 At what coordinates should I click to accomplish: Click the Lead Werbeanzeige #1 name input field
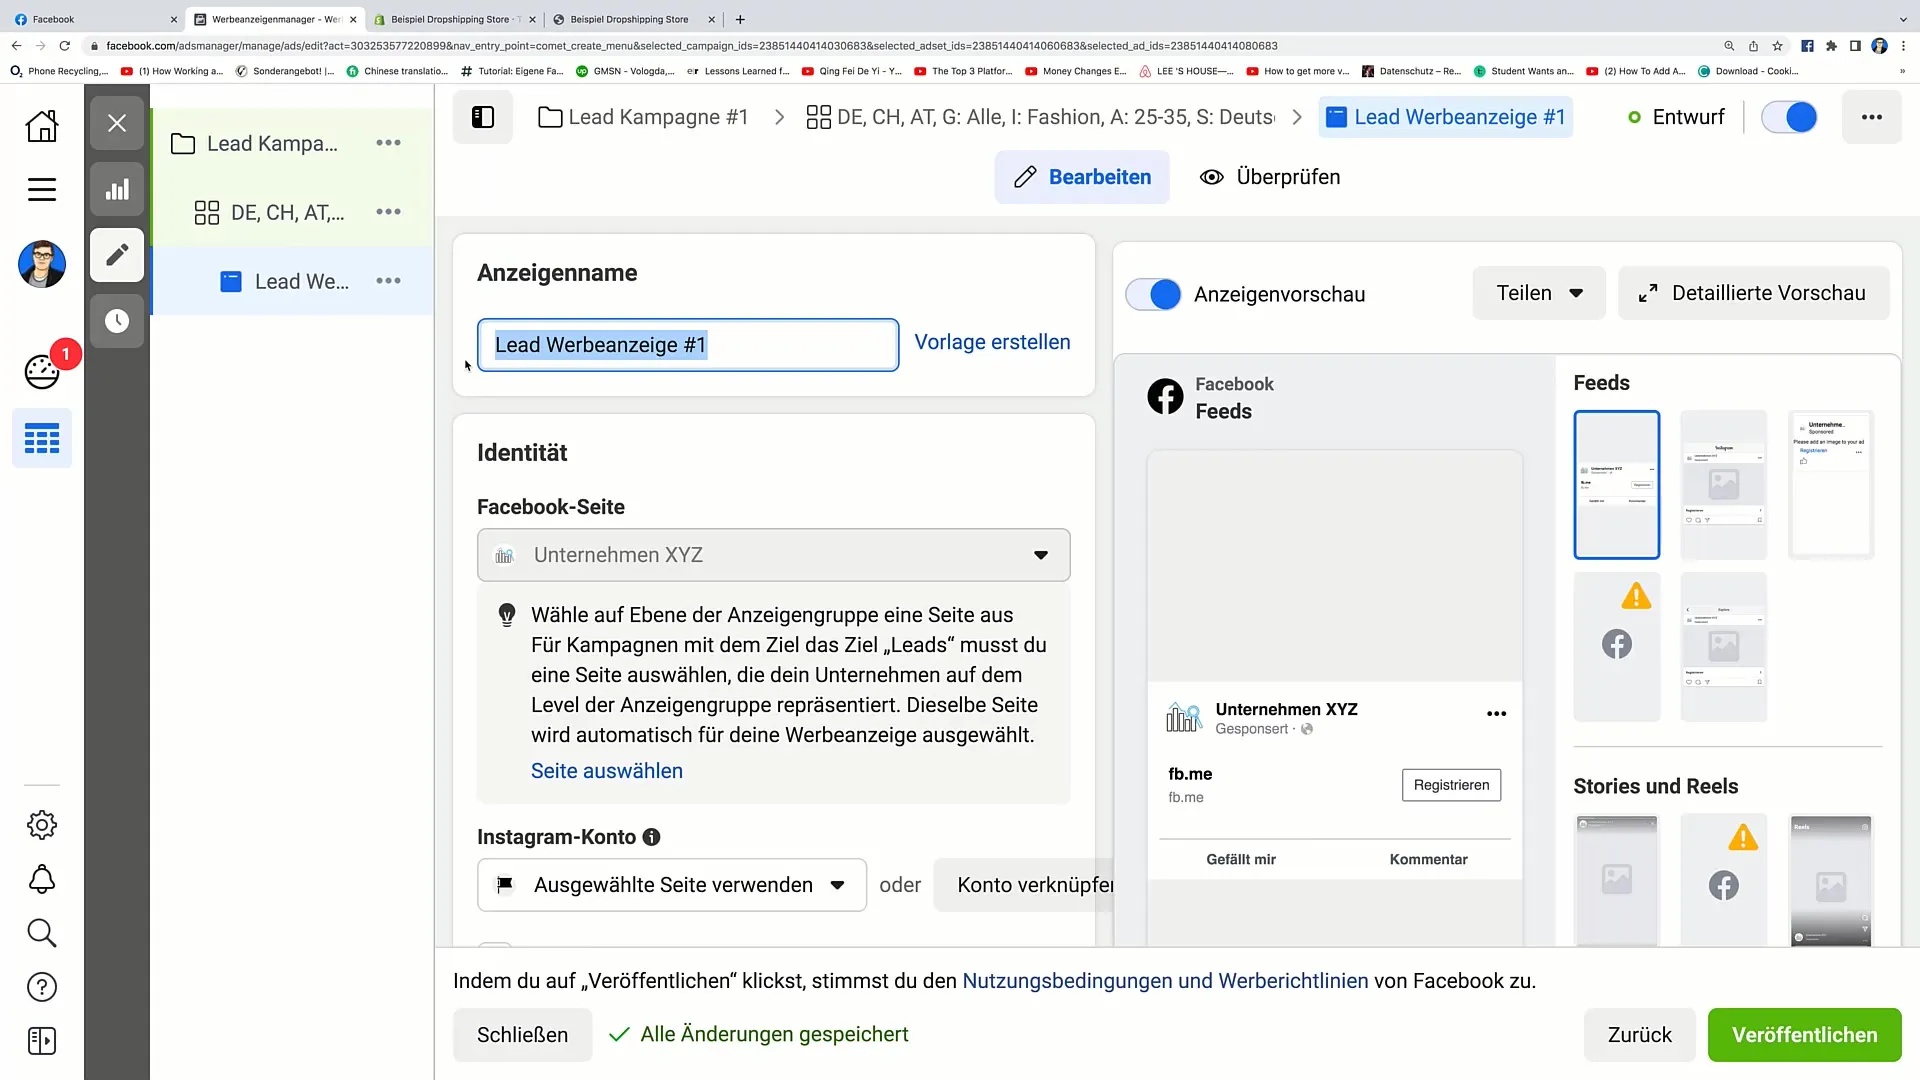click(691, 344)
